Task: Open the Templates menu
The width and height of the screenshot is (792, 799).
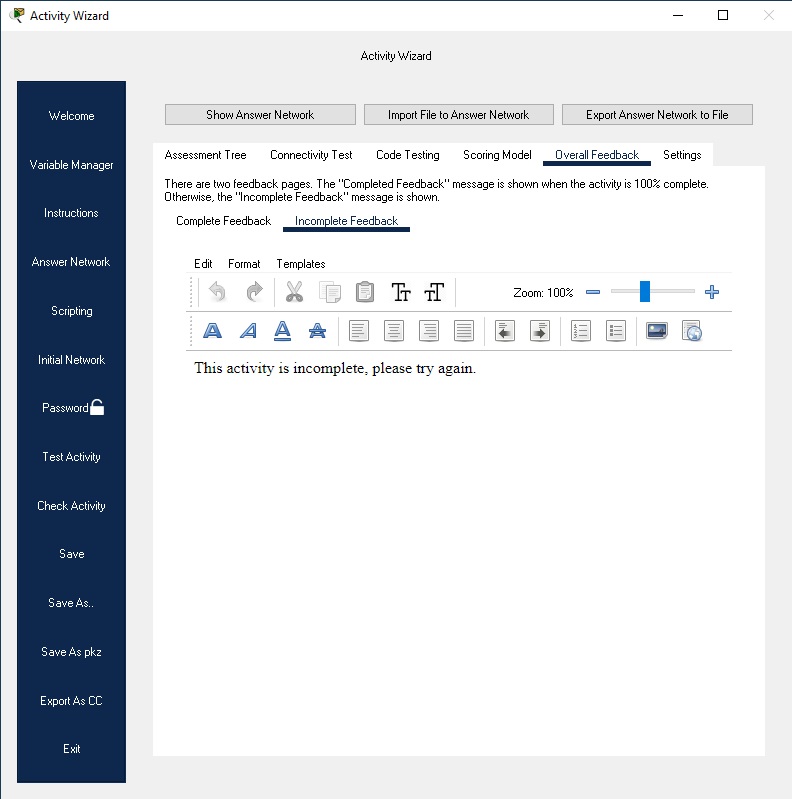Action: (301, 264)
